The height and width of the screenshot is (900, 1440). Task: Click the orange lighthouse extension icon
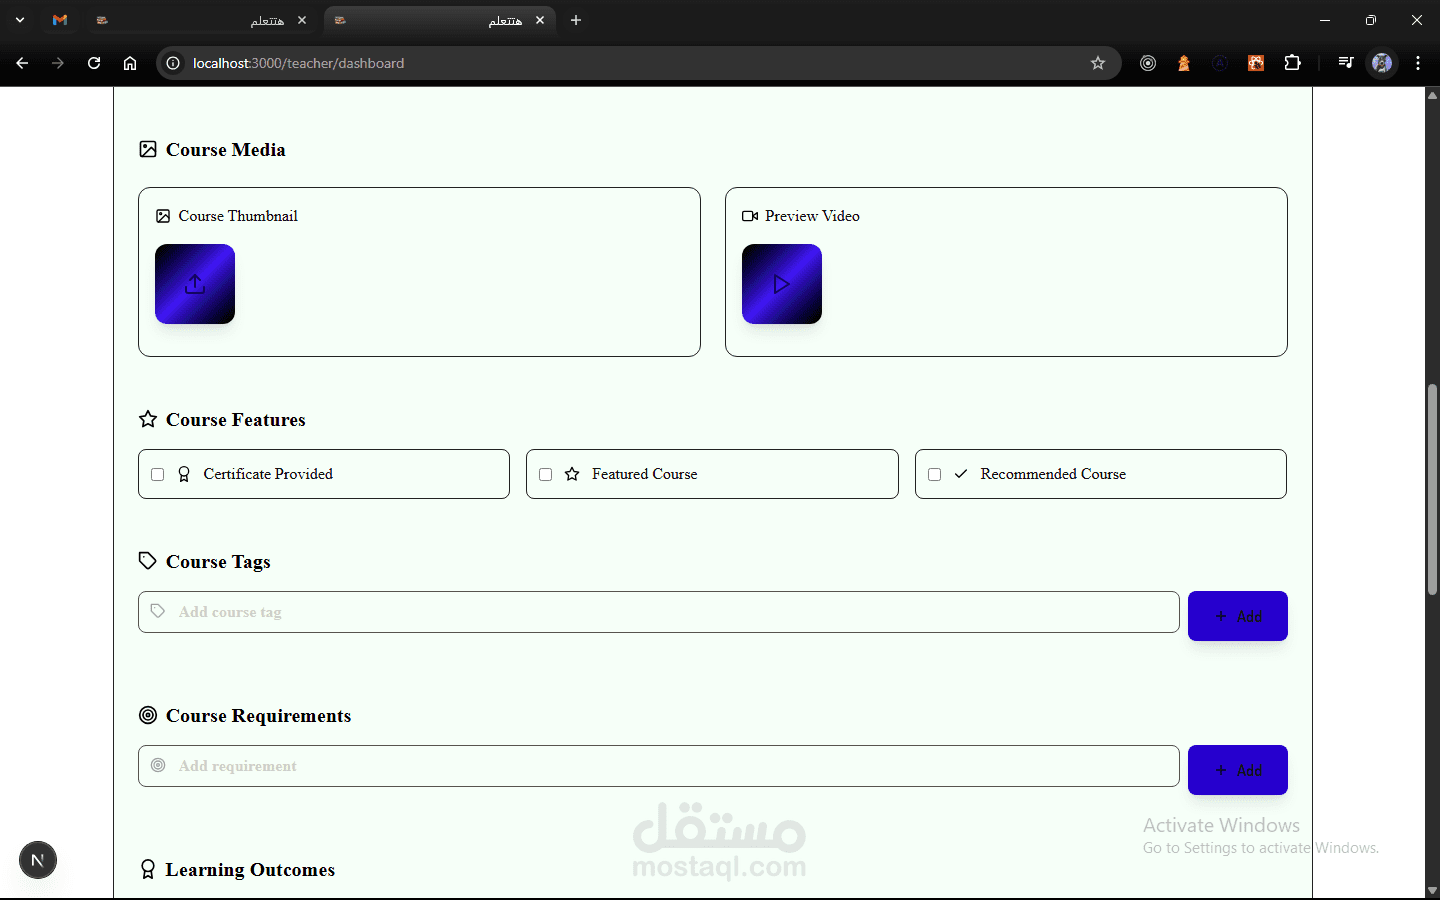click(1184, 63)
